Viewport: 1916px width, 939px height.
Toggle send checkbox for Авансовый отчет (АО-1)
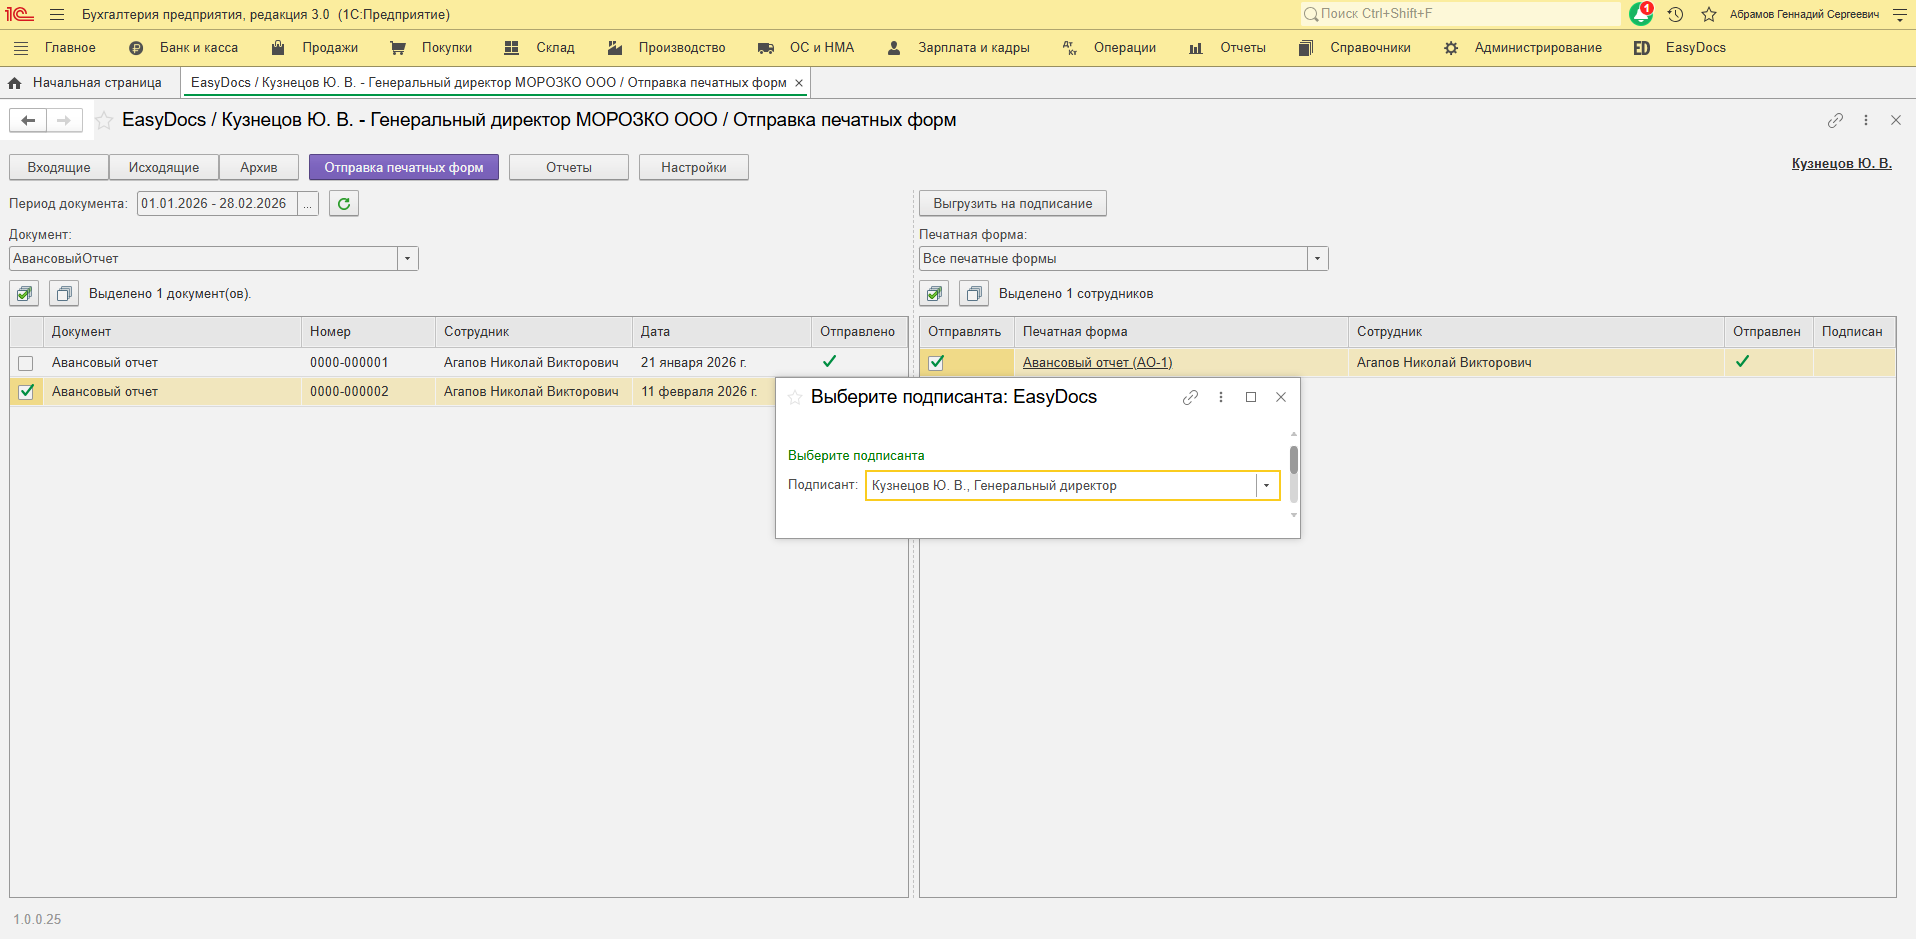[936, 363]
